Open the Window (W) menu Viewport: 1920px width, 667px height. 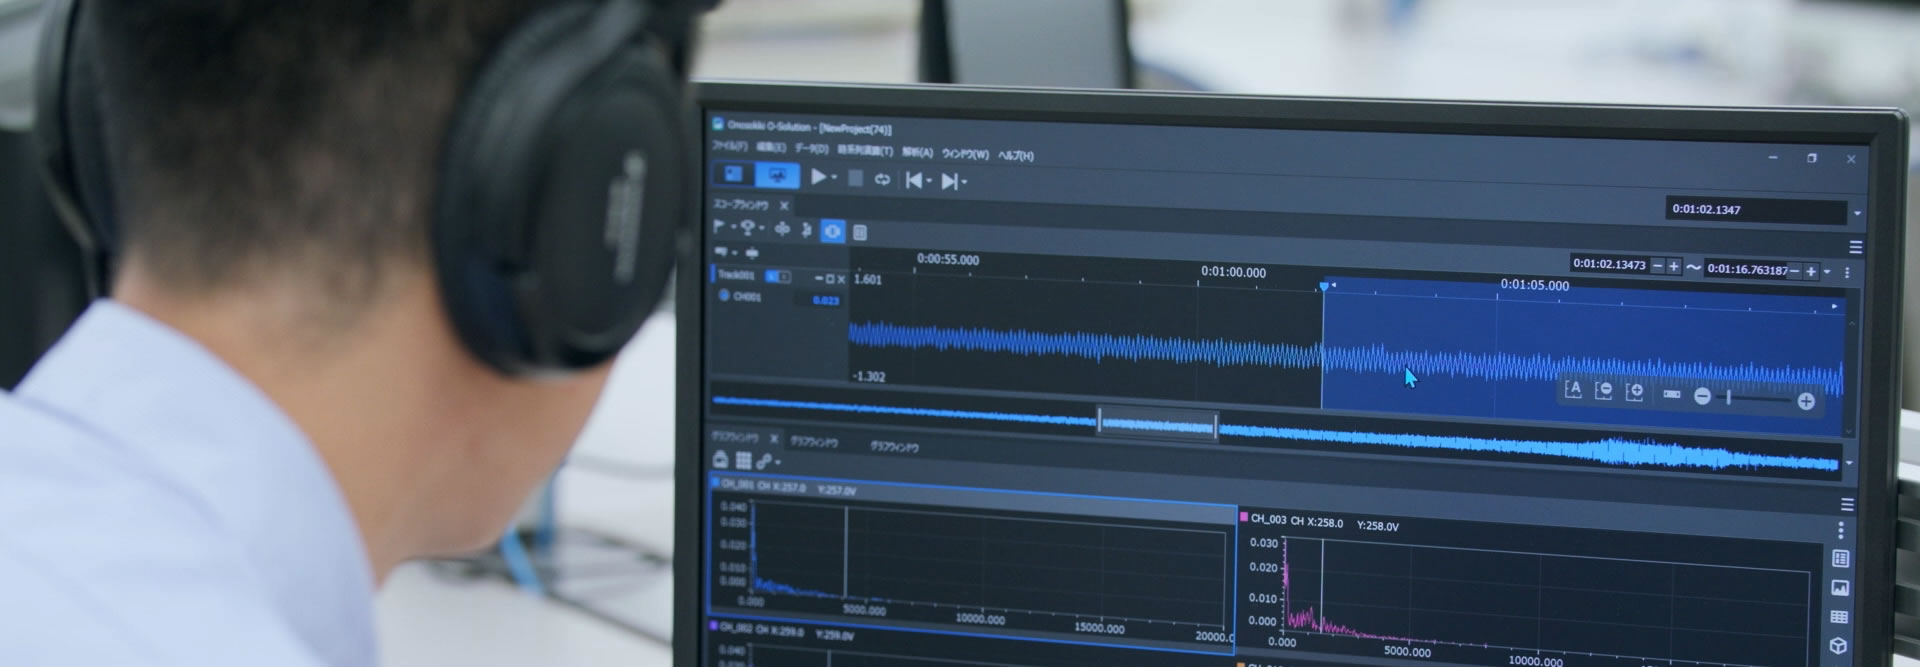[x=965, y=154]
